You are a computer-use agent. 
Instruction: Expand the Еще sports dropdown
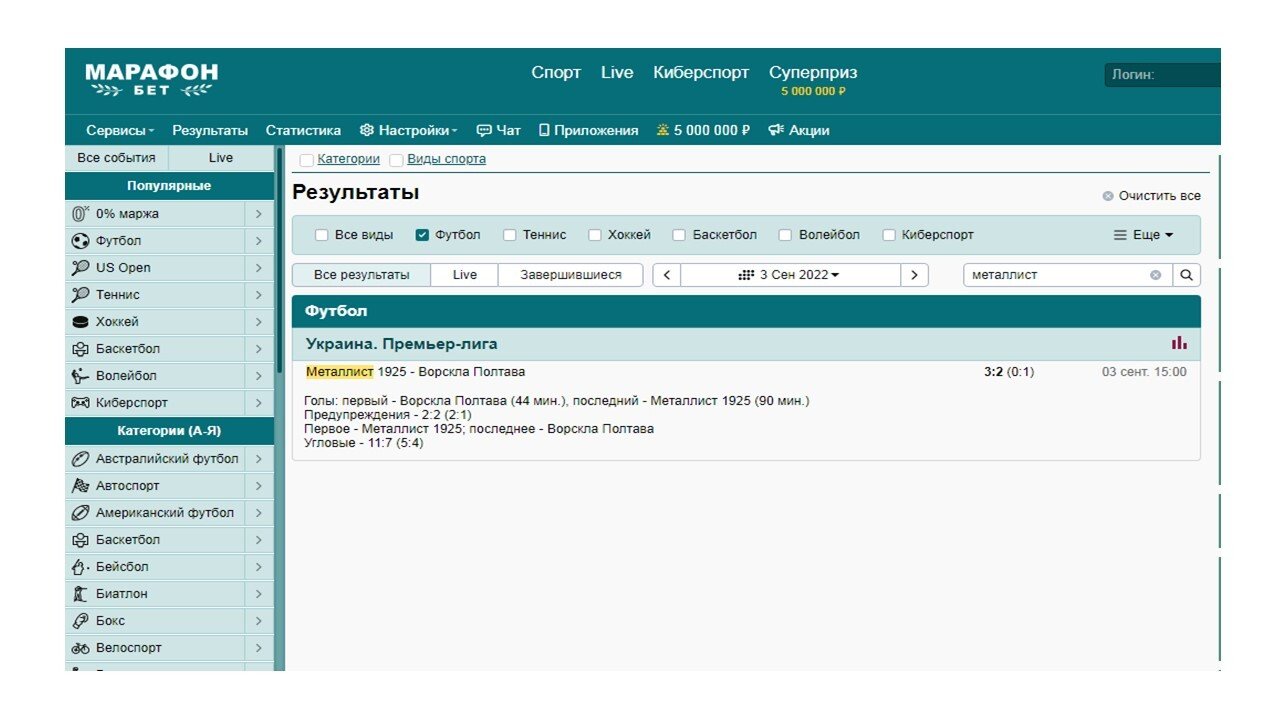1143,235
